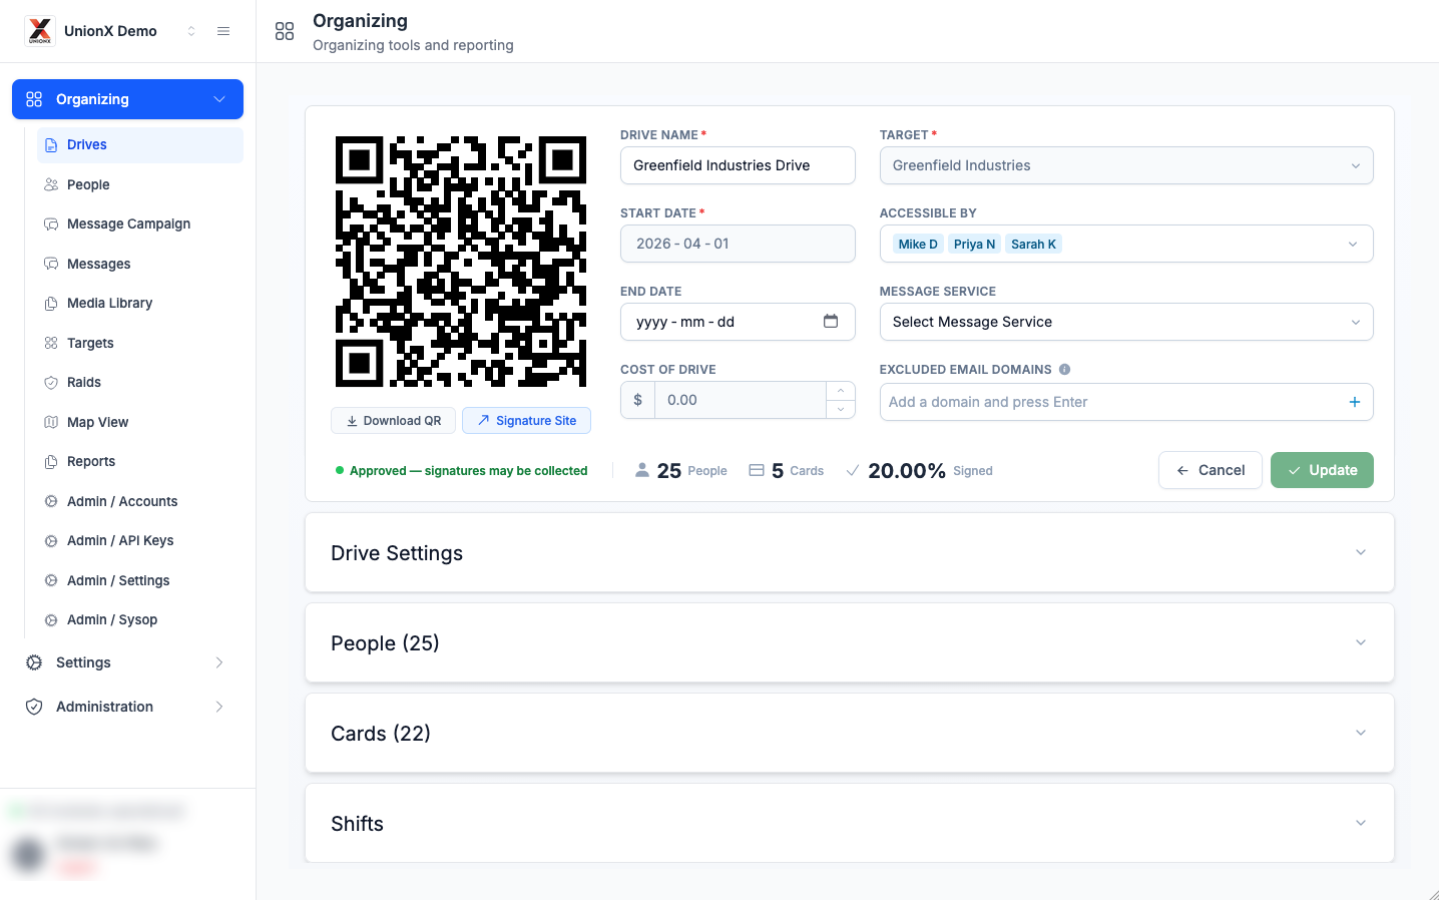Image resolution: width=1439 pixels, height=900 pixels.
Task: Click the Admin / Settings icon
Action: coord(51,580)
